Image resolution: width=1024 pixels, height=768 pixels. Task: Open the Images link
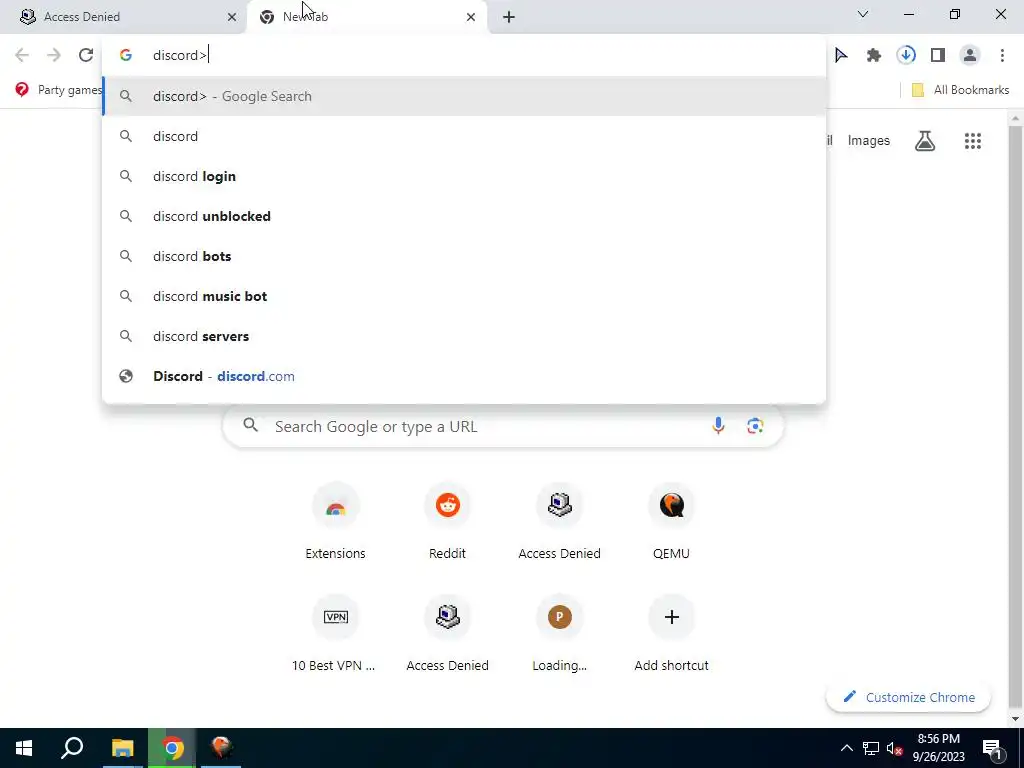pos(869,140)
